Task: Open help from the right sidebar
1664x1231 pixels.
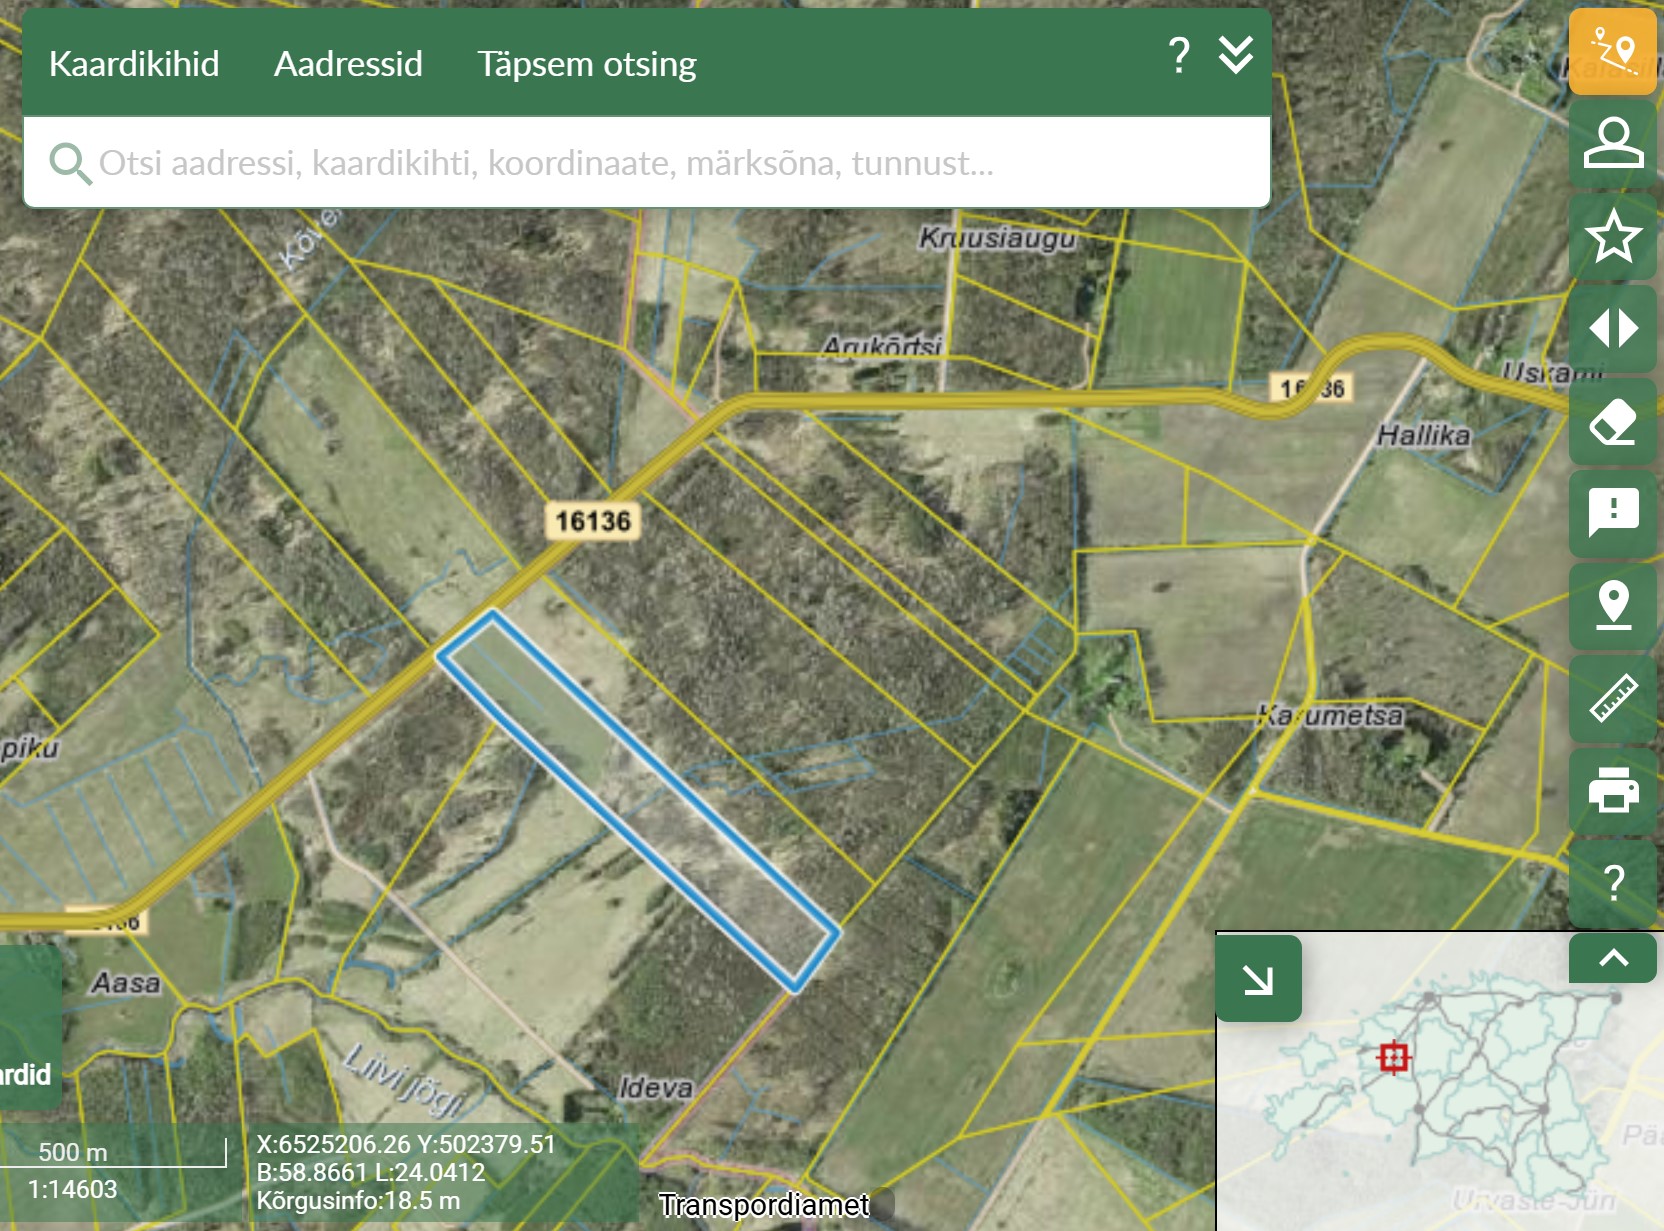Action: [x=1612, y=883]
